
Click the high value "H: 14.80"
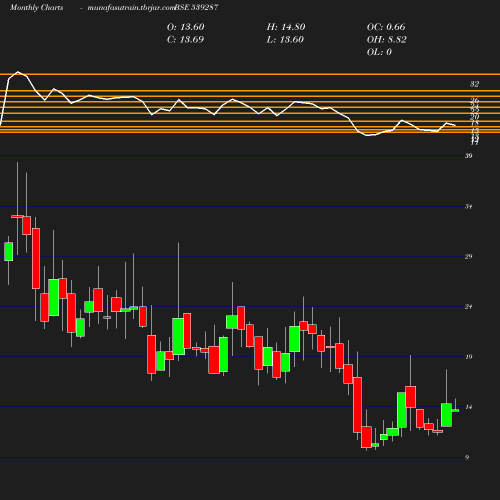coord(286,27)
